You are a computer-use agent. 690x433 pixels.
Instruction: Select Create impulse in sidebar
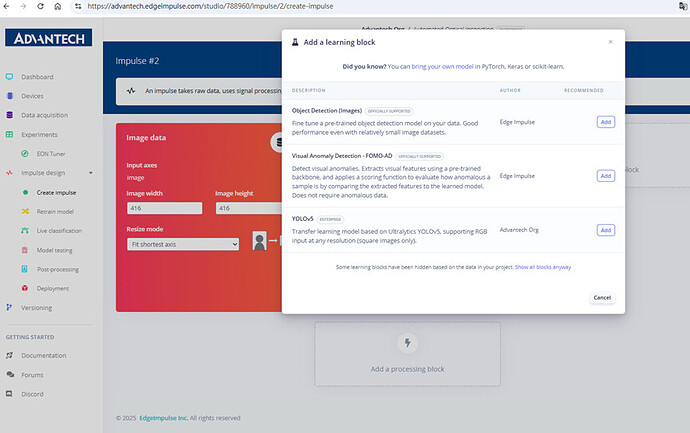coord(56,193)
